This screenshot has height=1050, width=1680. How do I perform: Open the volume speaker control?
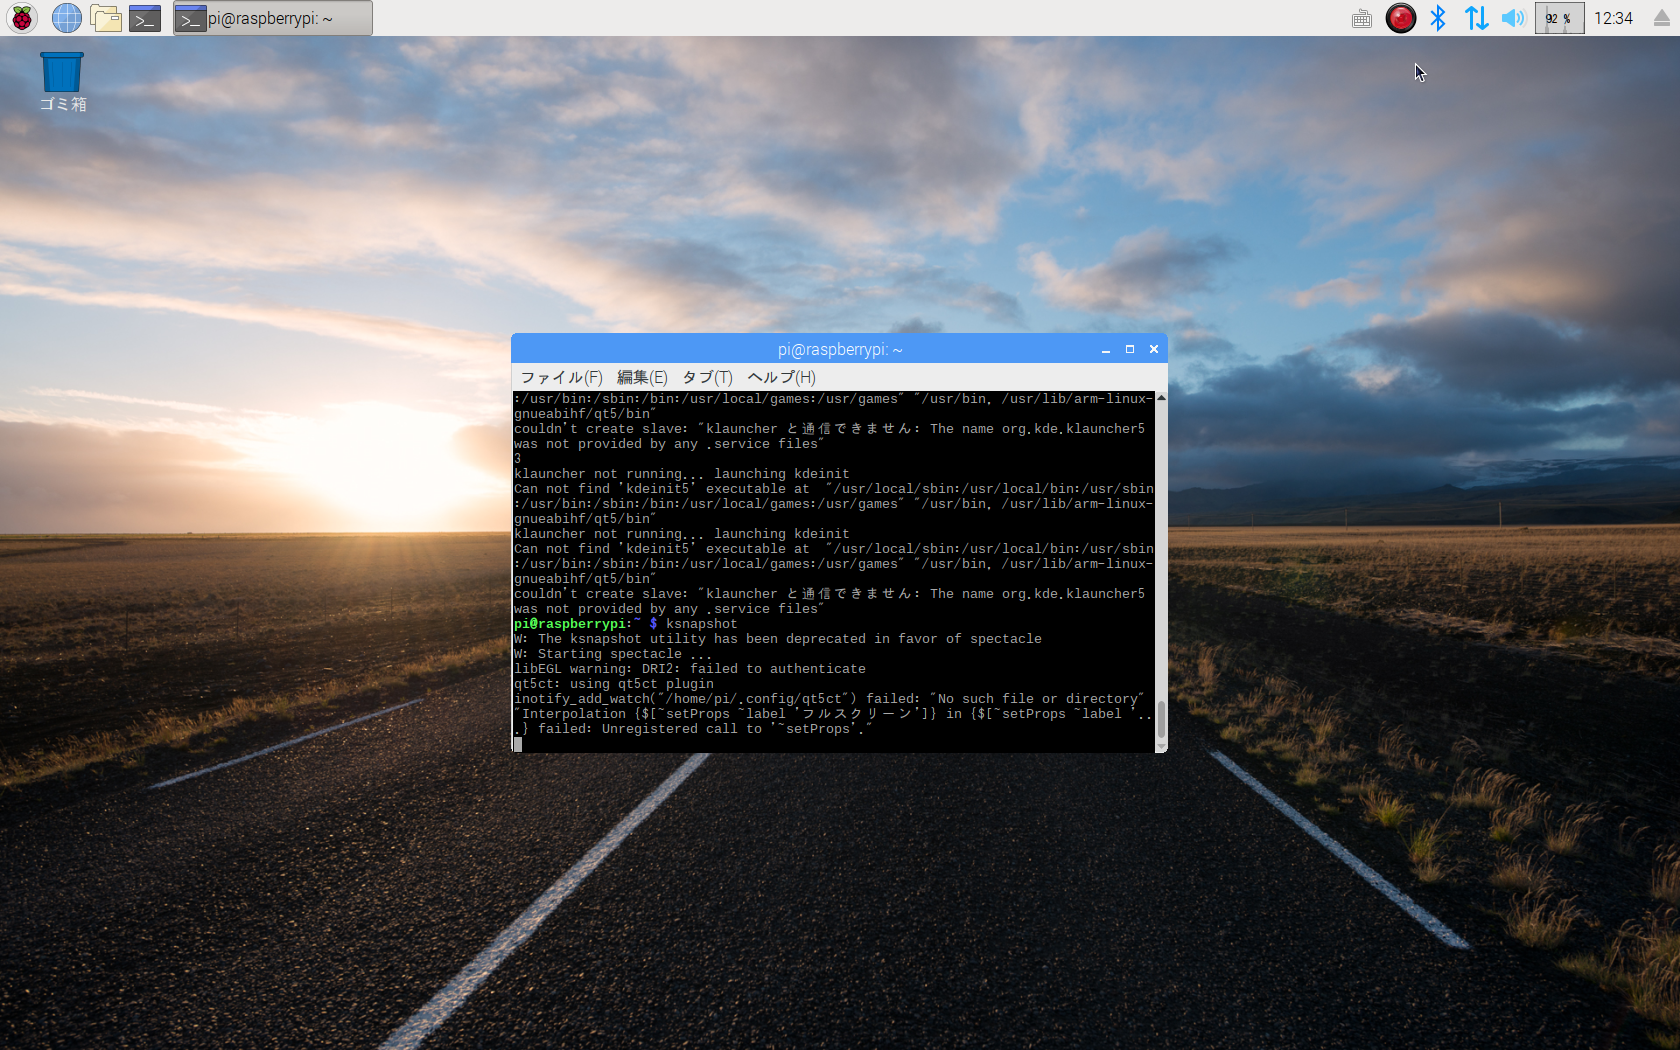pyautogui.click(x=1513, y=18)
